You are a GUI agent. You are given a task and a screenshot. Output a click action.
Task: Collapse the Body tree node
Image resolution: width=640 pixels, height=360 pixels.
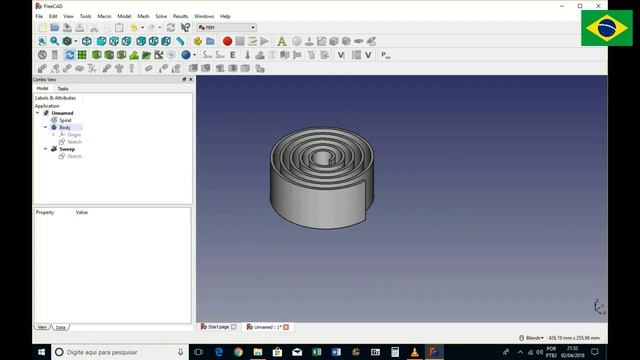coord(45,127)
